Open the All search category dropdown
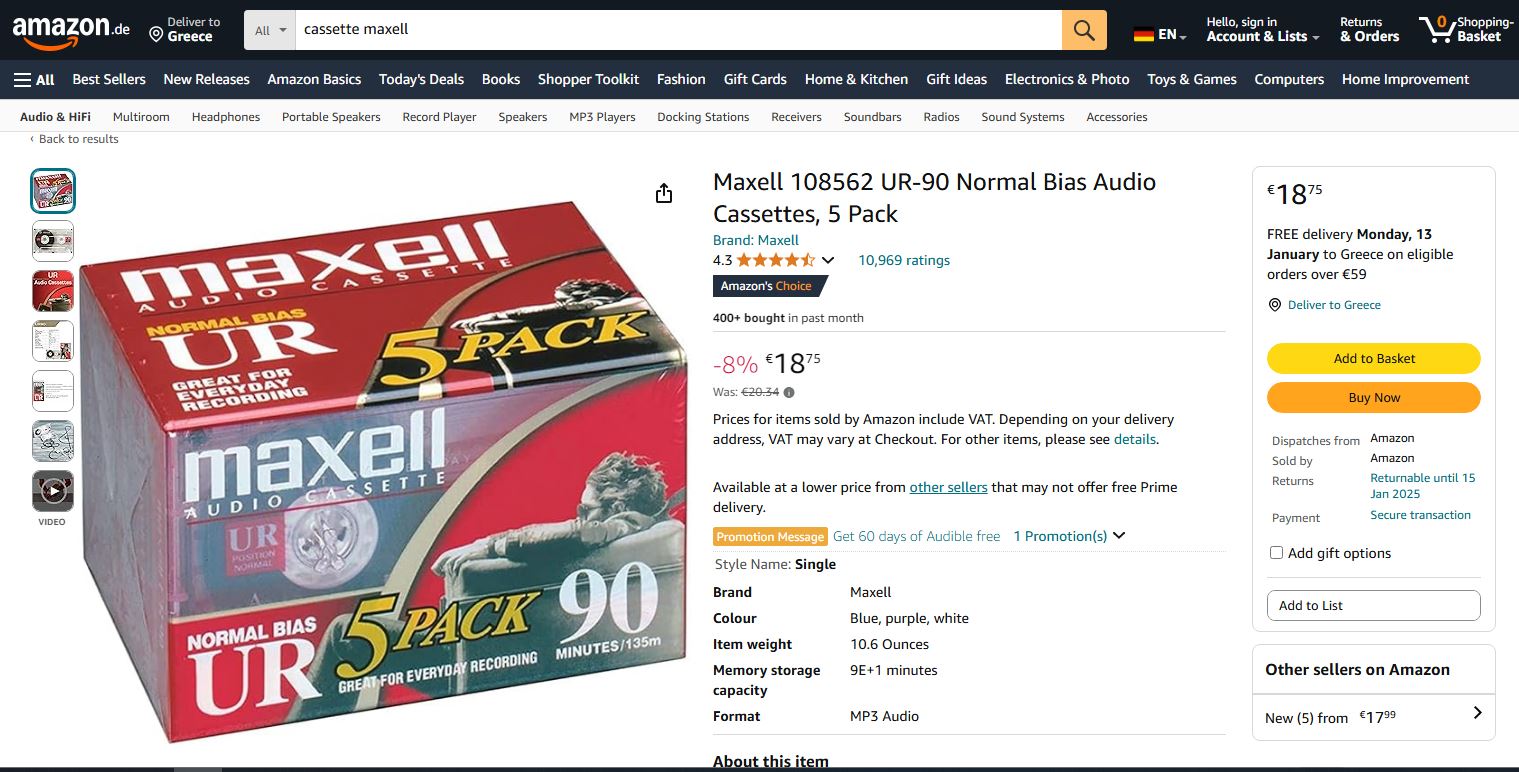Screen dimensions: 1519x772 pyautogui.click(x=270, y=30)
